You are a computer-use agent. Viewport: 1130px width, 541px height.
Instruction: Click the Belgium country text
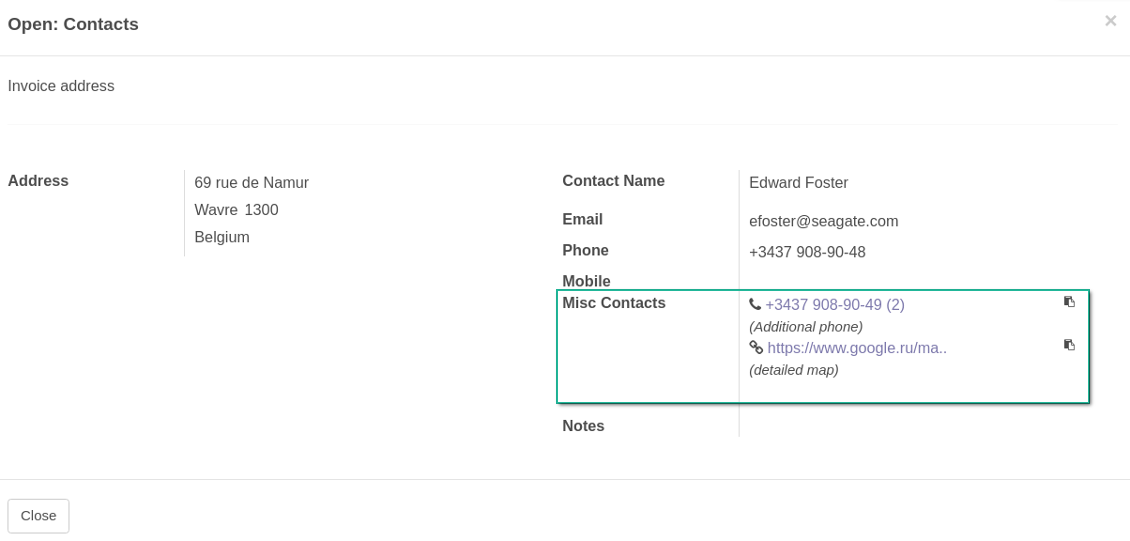[x=222, y=237]
